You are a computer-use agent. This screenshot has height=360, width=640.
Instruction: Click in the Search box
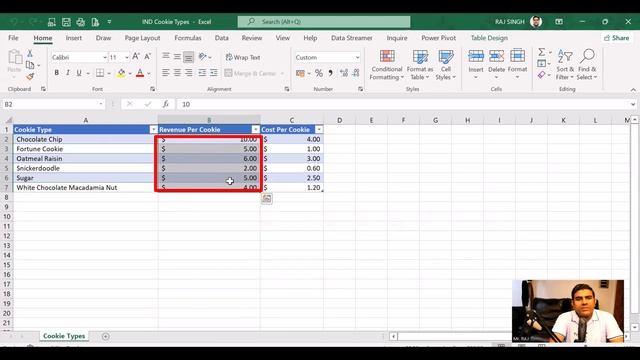pos(324,22)
